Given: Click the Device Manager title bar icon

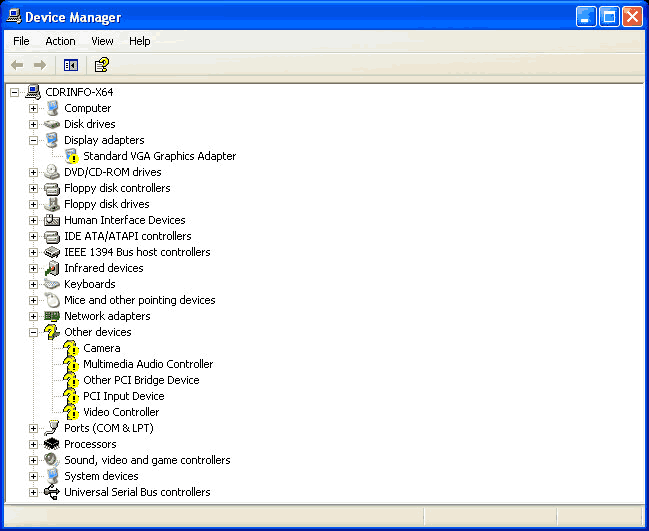Looking at the screenshot, I should (14, 17).
